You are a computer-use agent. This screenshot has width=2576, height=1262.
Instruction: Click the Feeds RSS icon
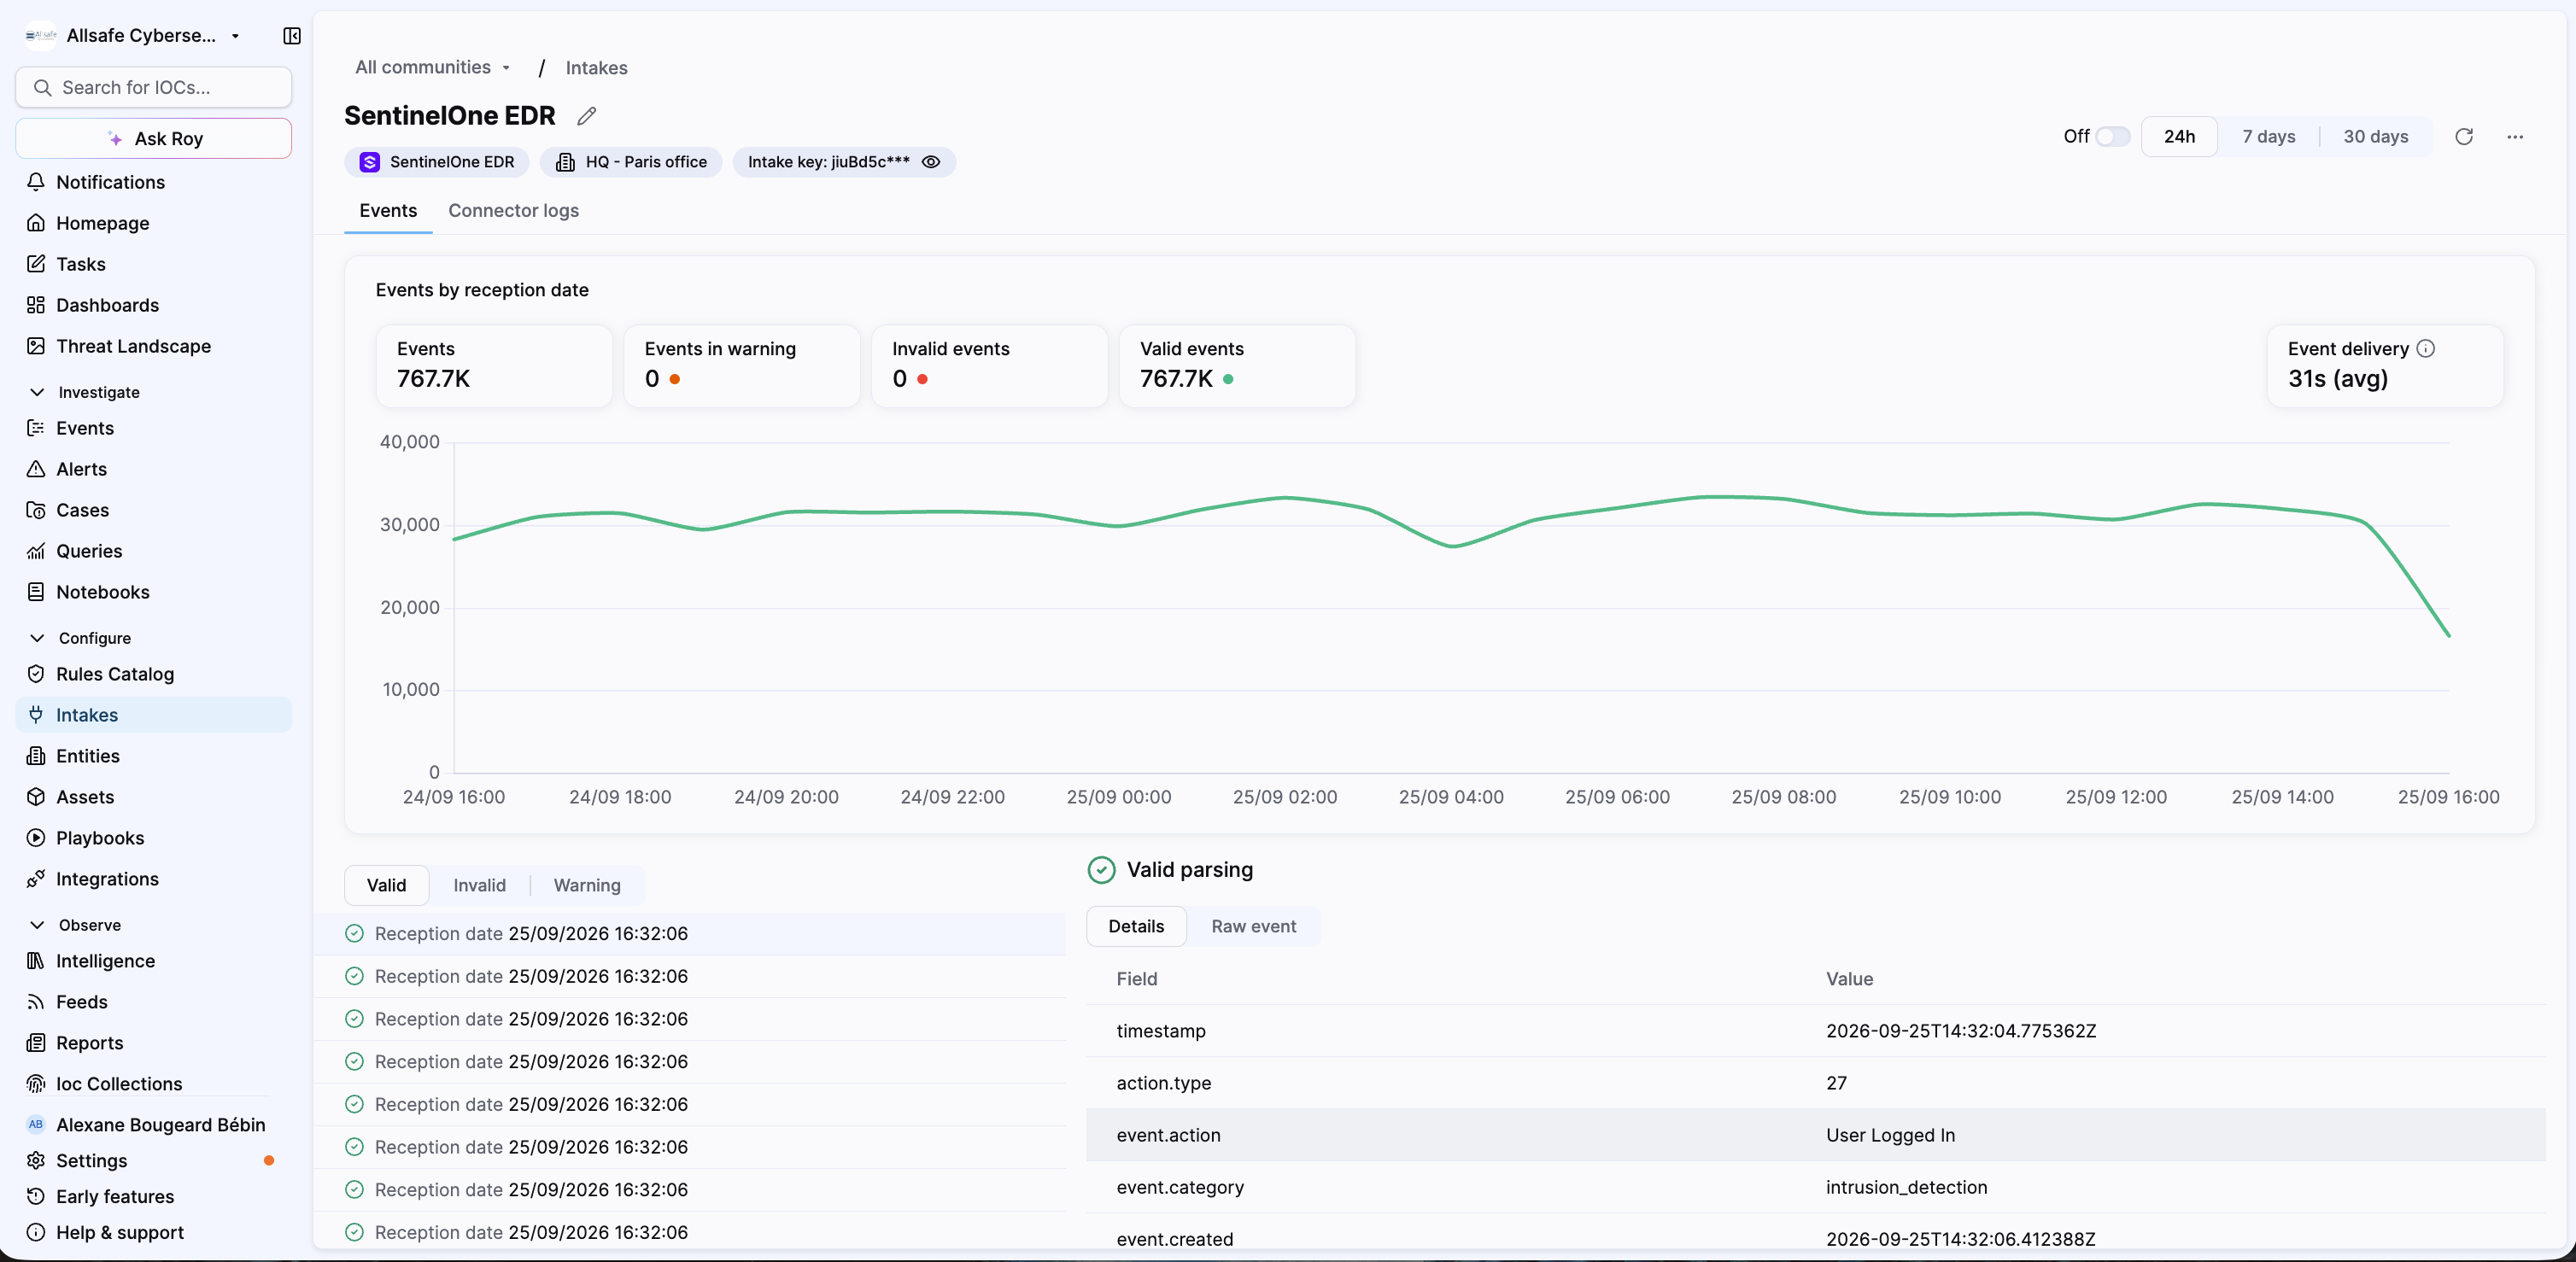36,1002
